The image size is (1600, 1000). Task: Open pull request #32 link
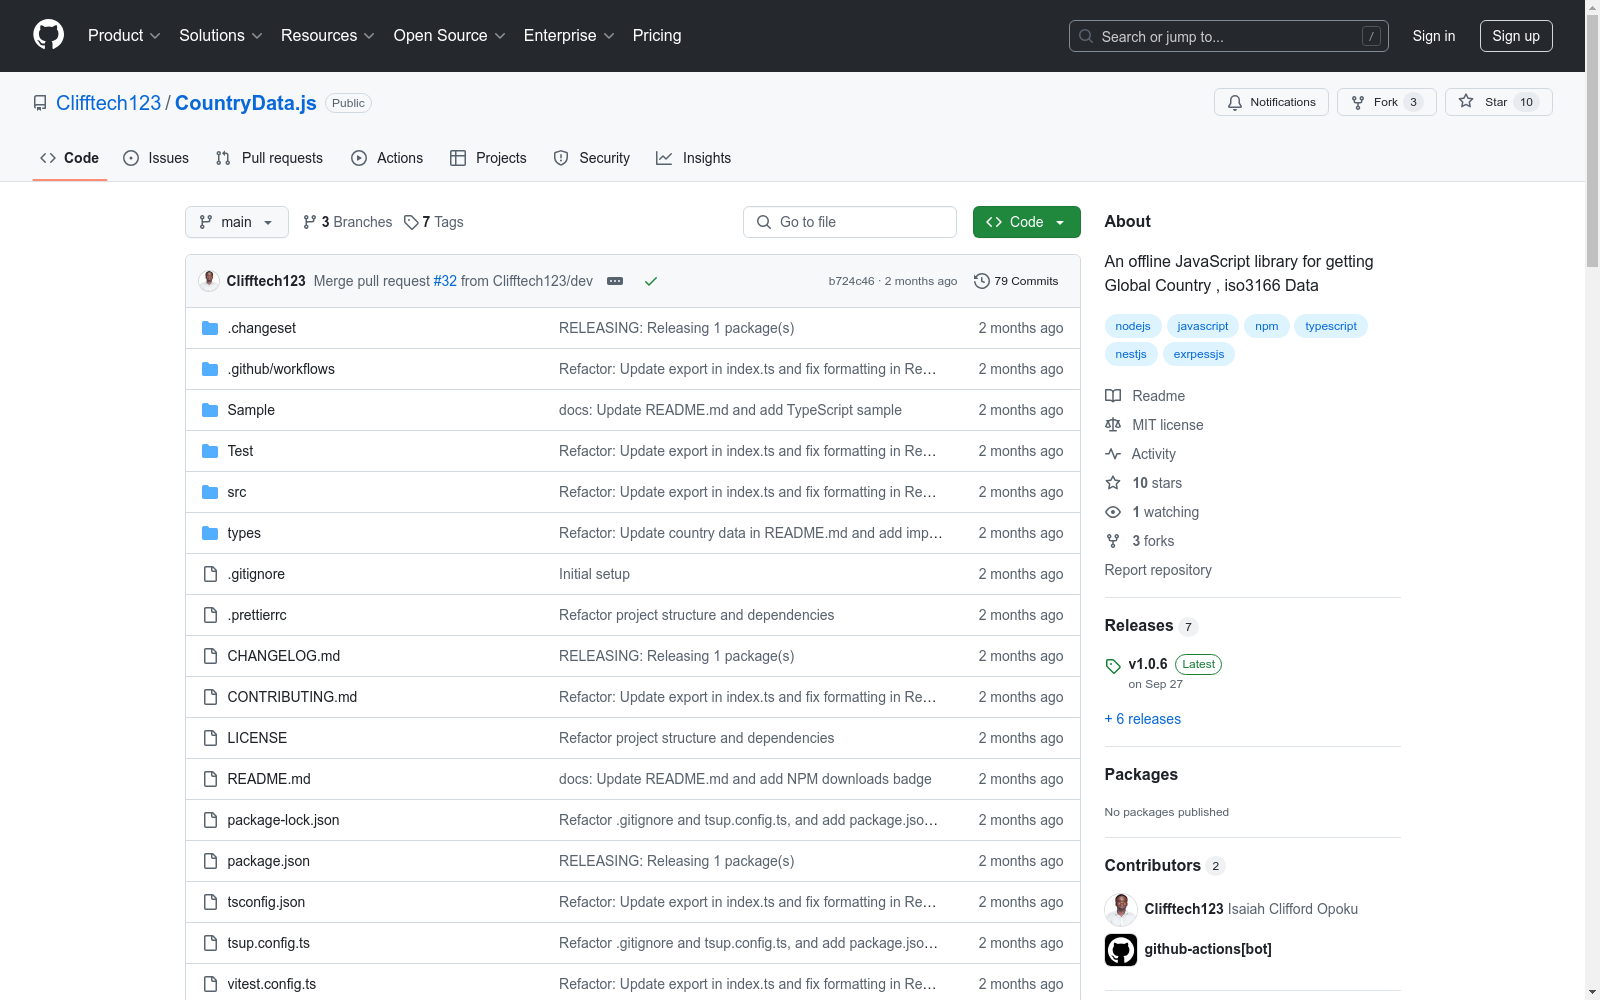tap(445, 281)
